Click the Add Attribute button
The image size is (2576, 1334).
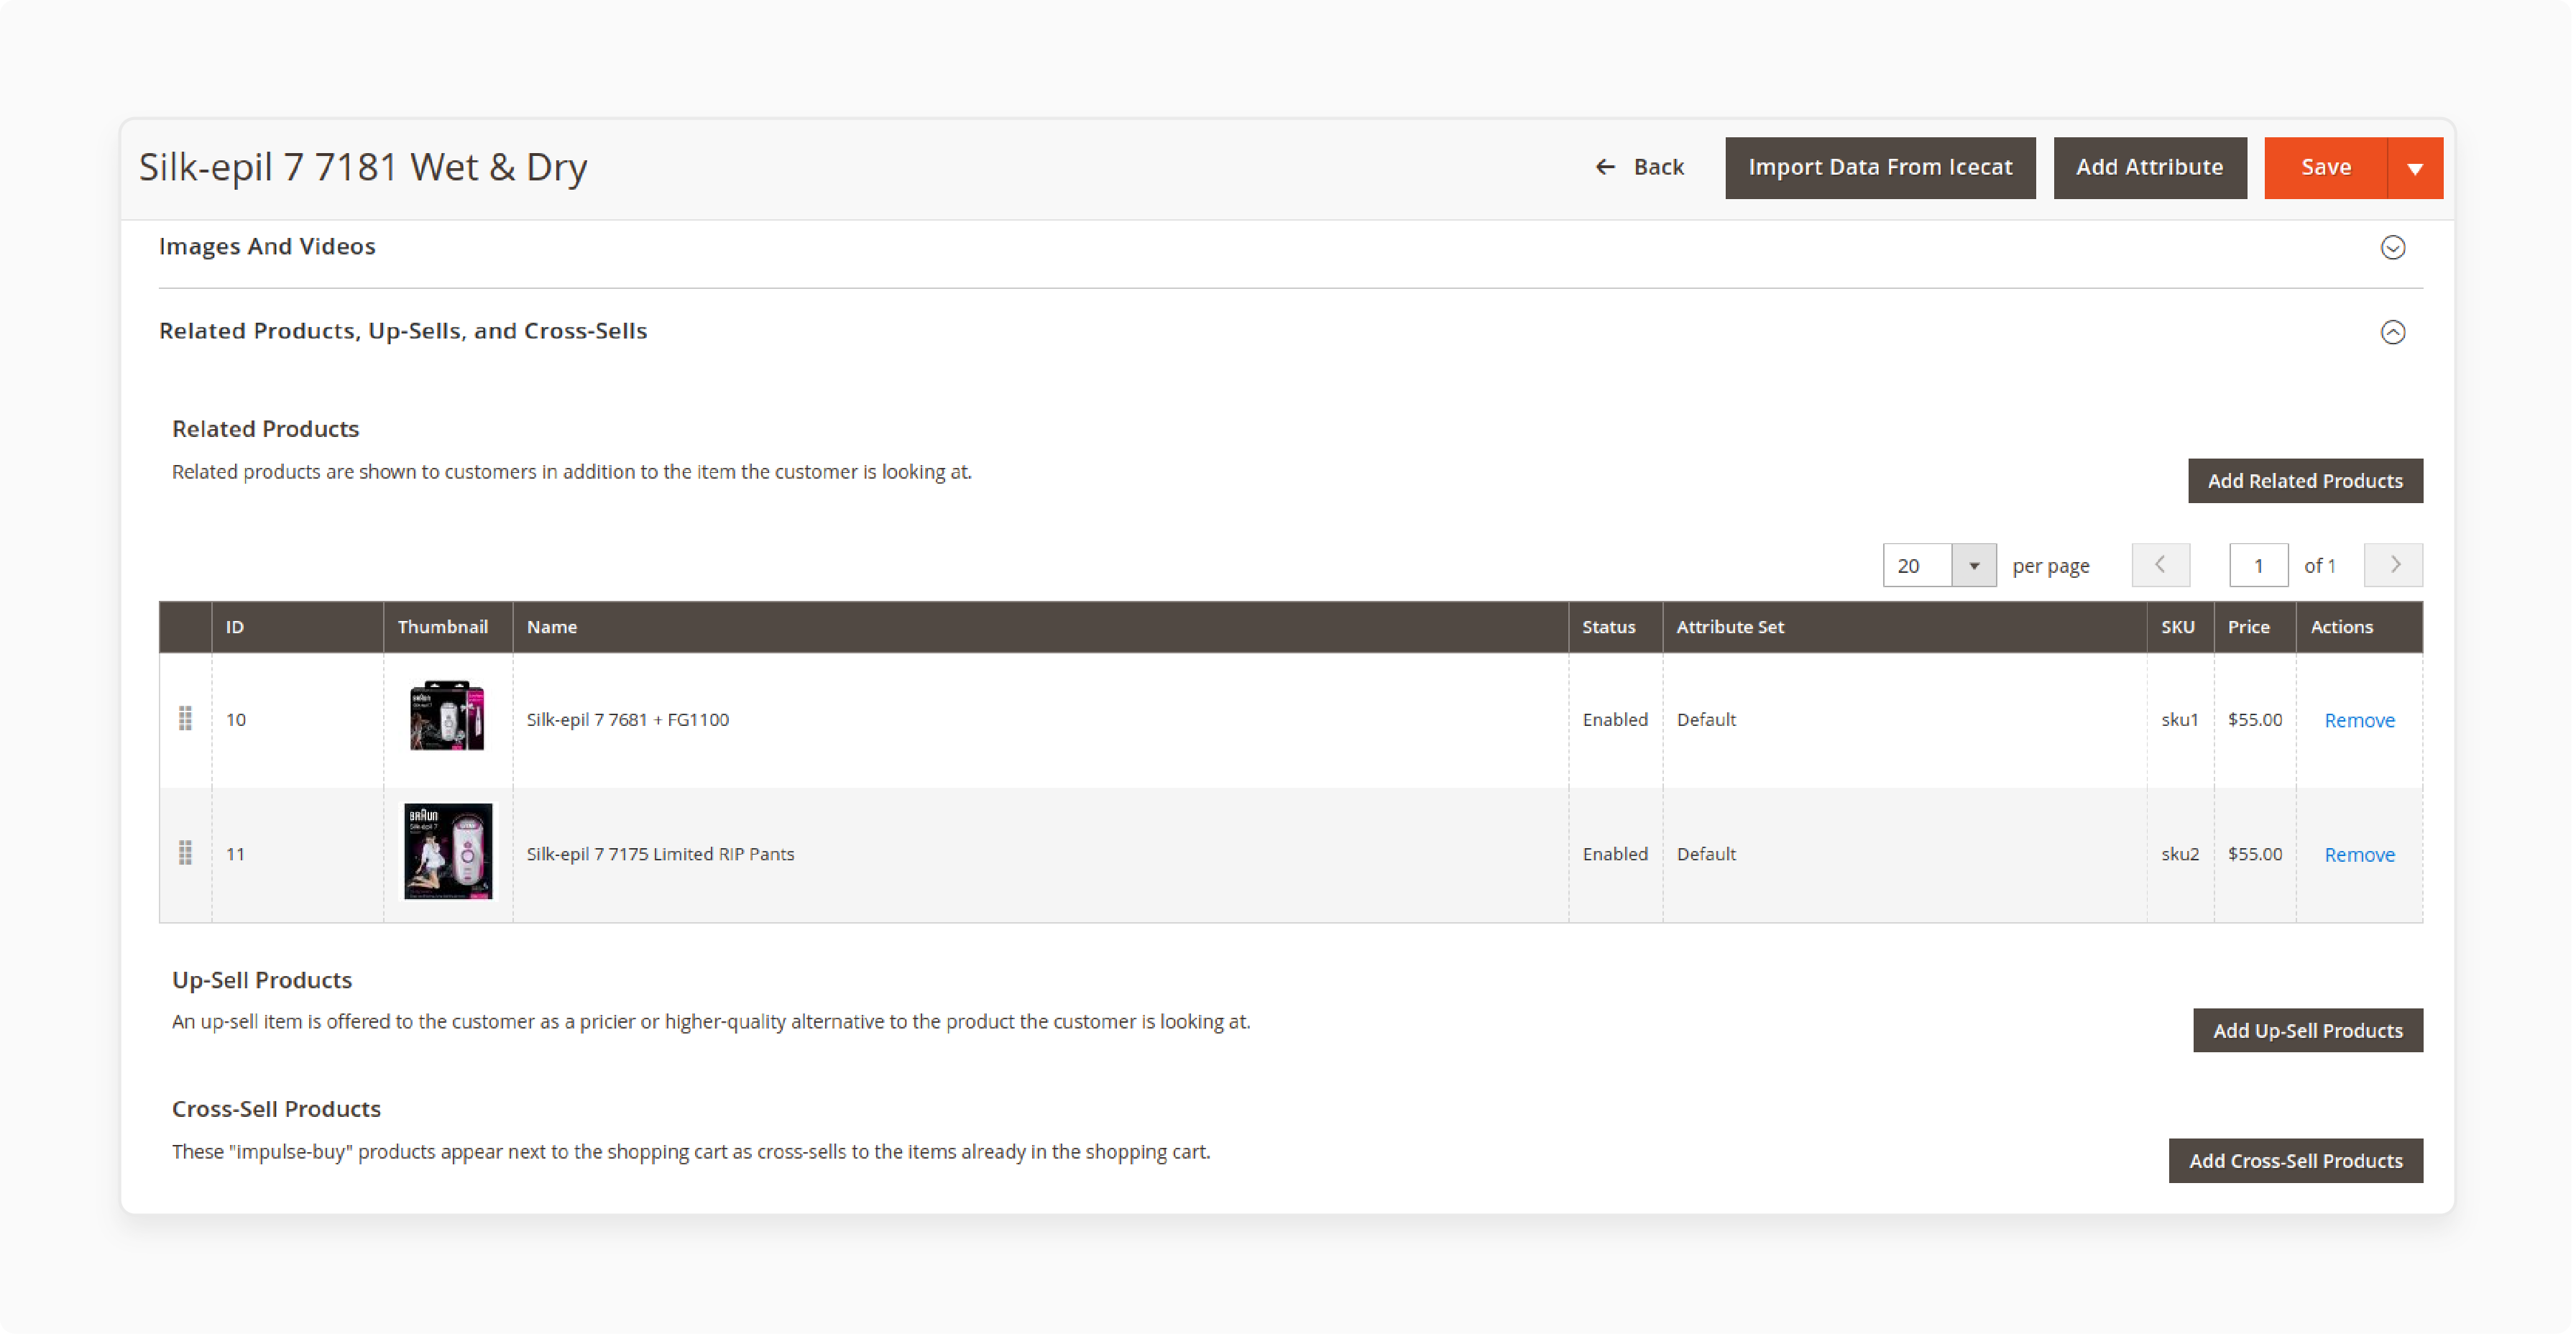pos(2150,167)
